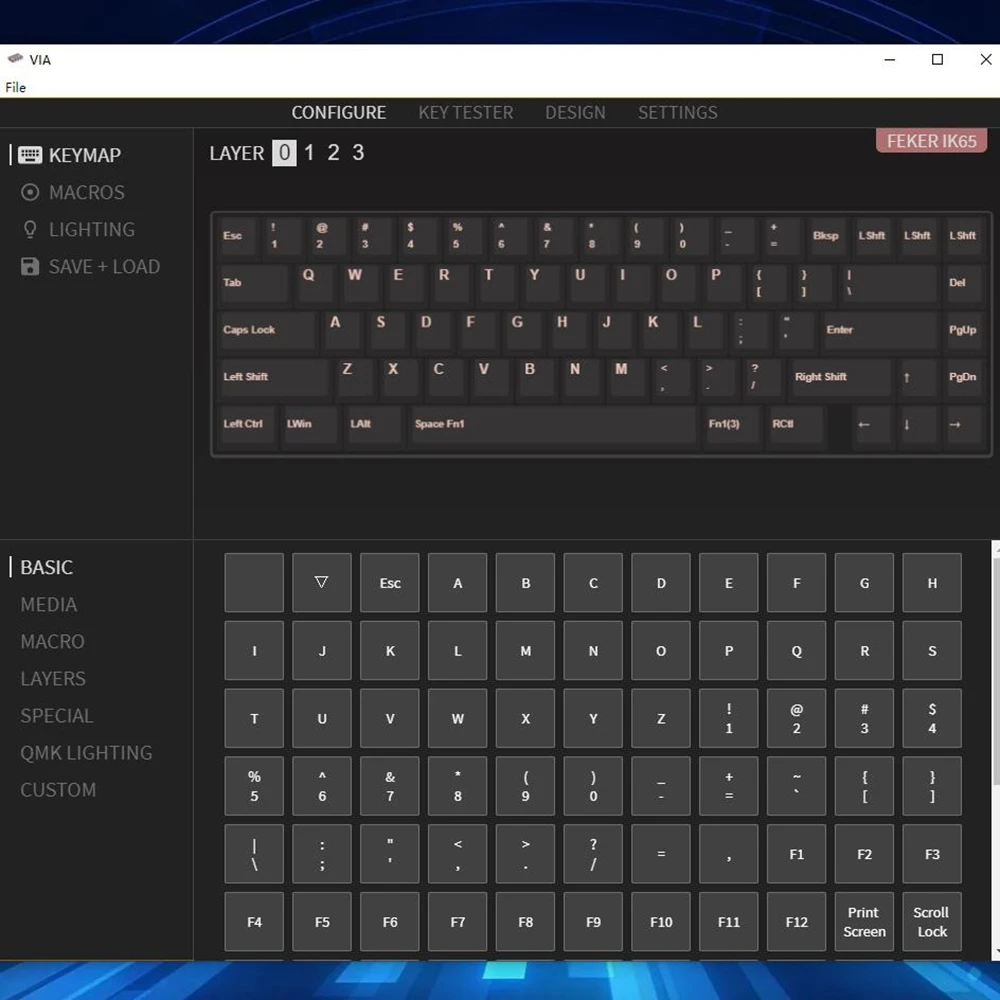Open the Settings tab
Viewport: 1000px width, 1000px height.
tap(677, 112)
